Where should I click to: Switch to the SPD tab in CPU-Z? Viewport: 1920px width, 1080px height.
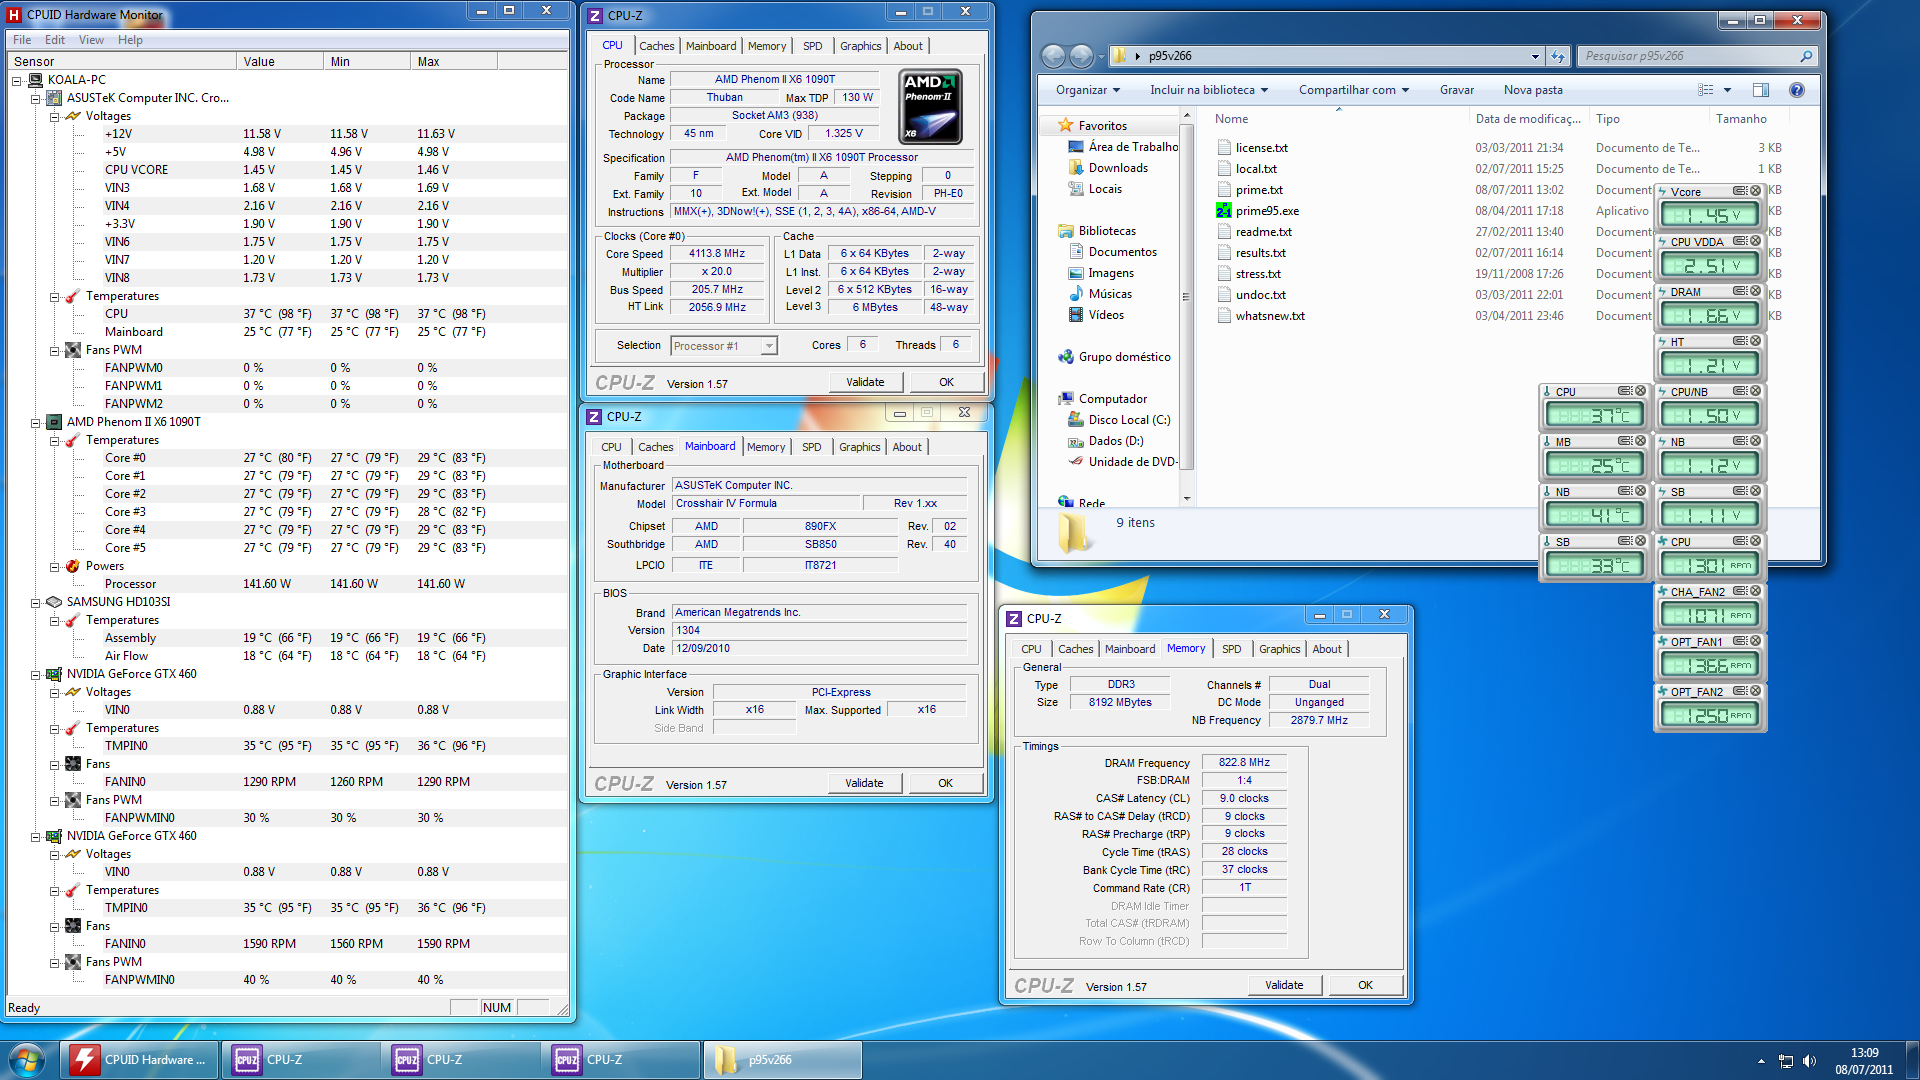[x=813, y=45]
